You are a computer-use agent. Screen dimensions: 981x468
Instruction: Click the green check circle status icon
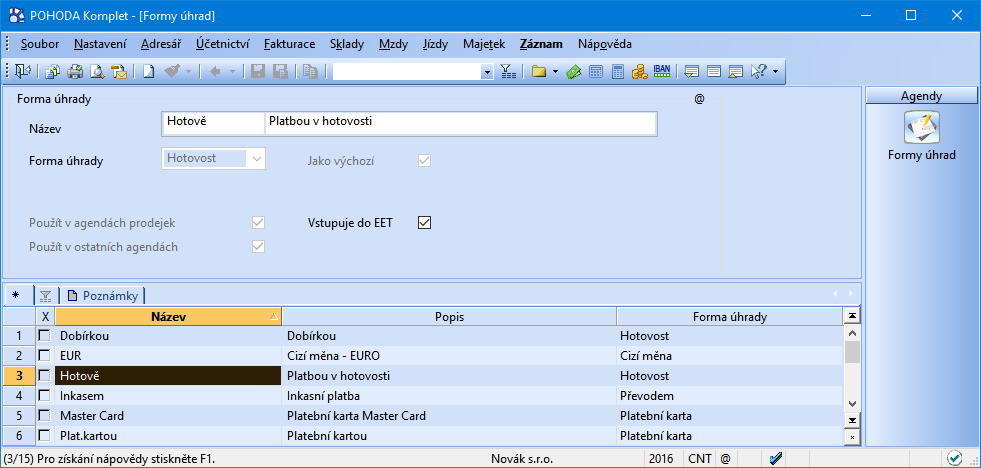(x=954, y=458)
